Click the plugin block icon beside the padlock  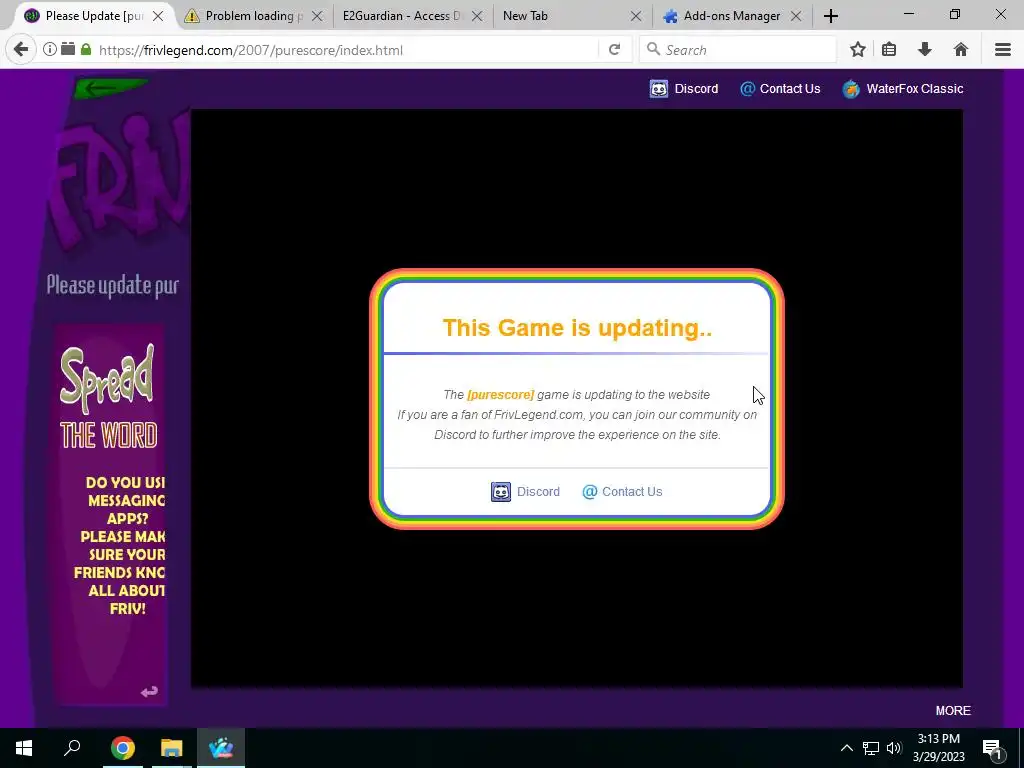click(68, 49)
